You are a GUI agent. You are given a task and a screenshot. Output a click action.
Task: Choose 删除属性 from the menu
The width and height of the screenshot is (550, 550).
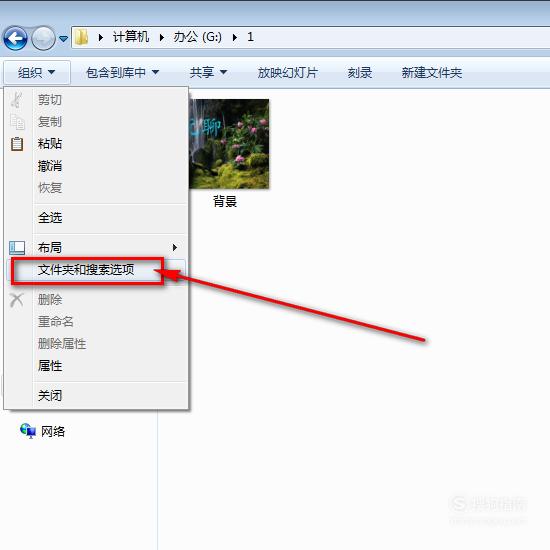[96, 344]
